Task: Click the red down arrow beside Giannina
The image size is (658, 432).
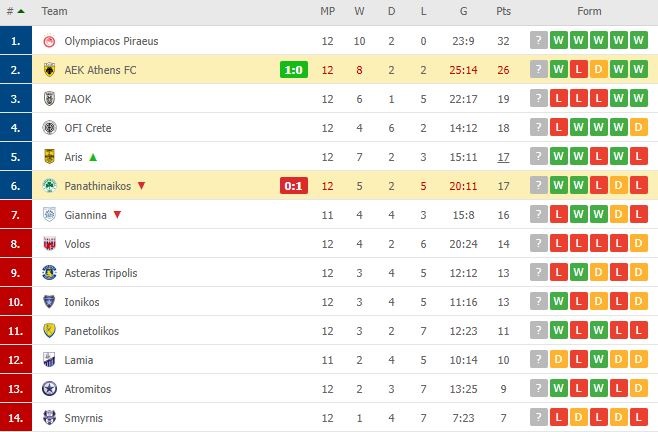Action: 117,215
